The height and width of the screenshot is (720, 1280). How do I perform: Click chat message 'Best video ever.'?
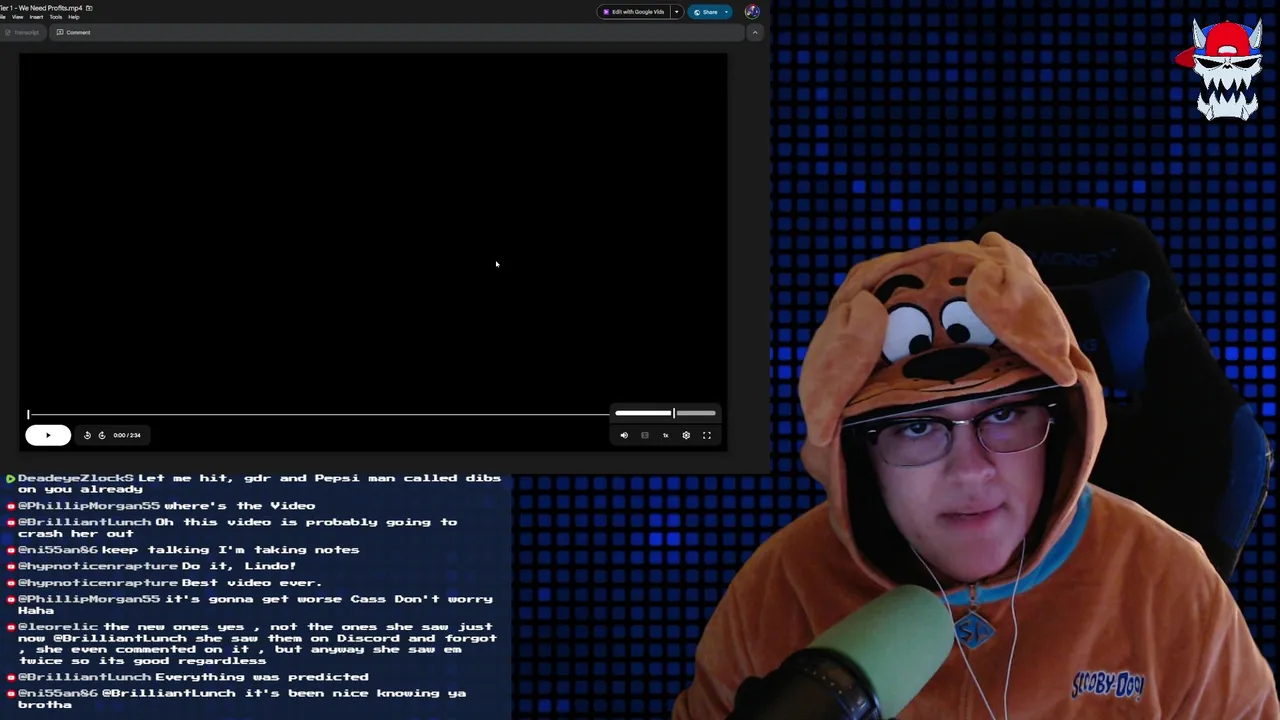click(251, 583)
